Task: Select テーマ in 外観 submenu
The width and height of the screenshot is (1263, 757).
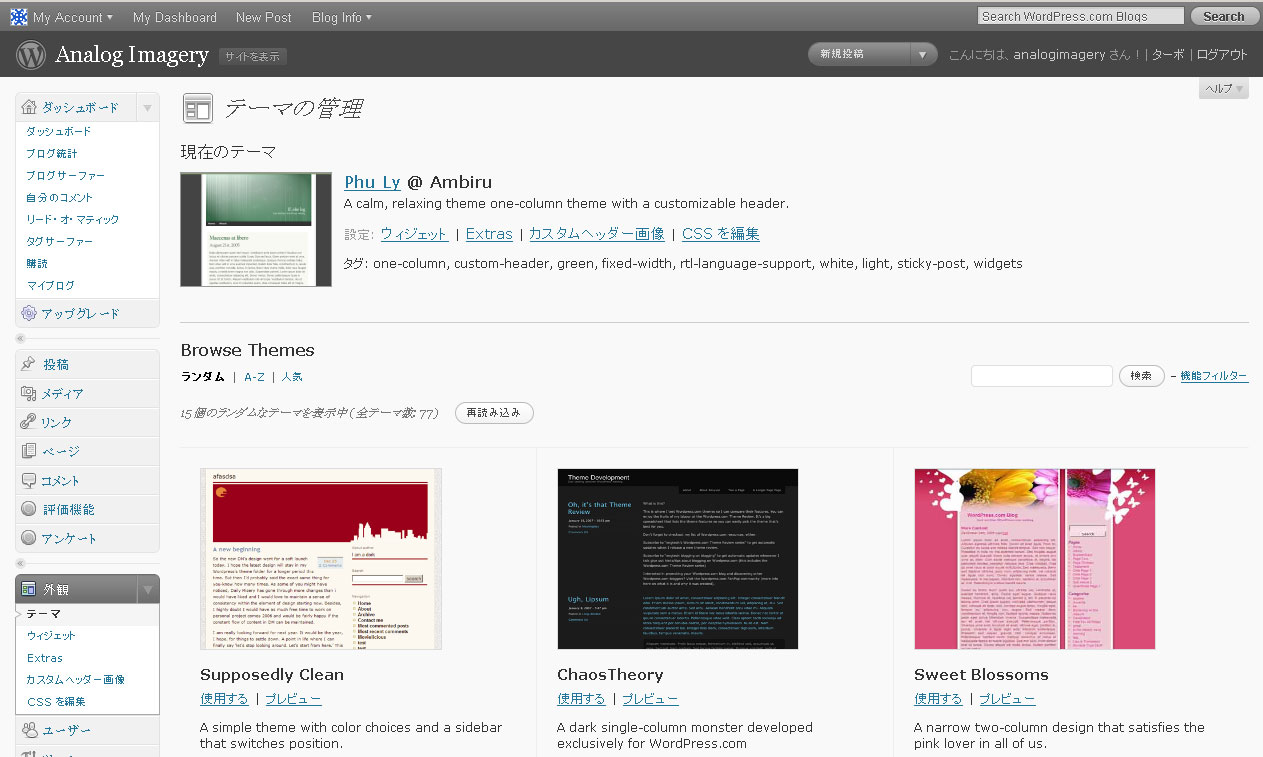Action: click(x=43, y=613)
